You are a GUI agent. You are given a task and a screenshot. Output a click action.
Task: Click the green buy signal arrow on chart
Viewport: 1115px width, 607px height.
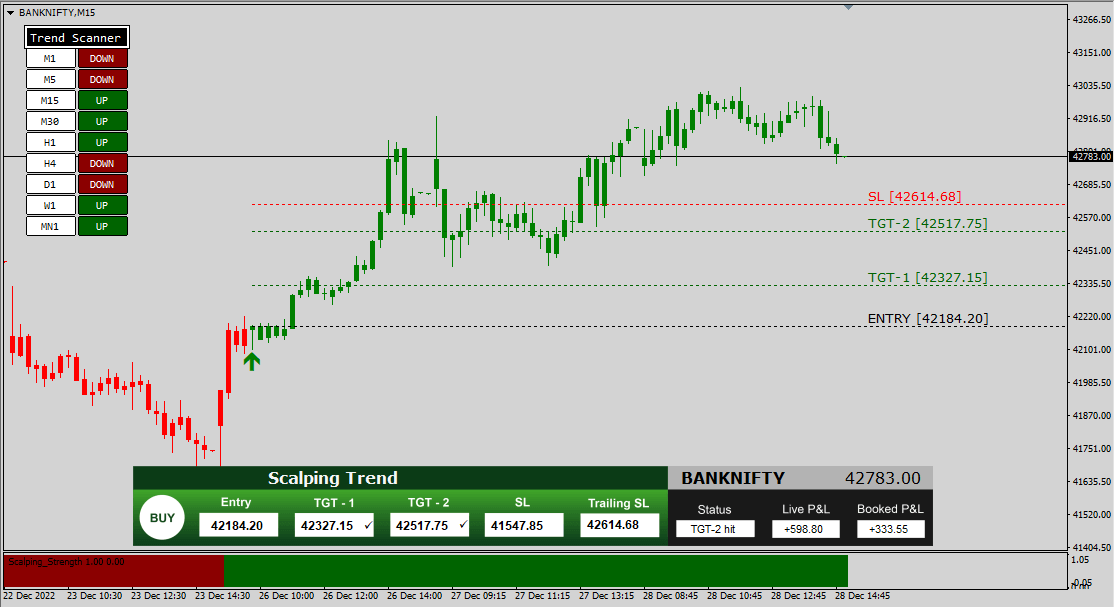click(x=252, y=362)
